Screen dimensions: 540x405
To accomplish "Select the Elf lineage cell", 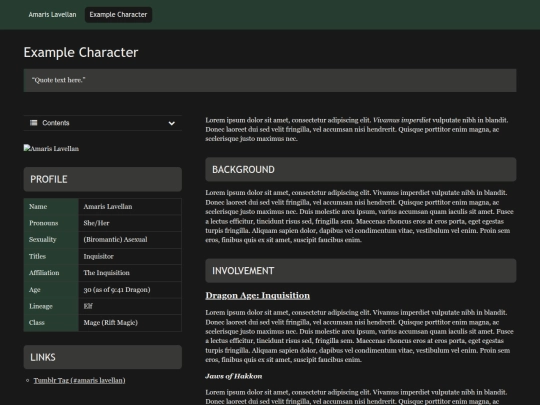I will [130, 306].
